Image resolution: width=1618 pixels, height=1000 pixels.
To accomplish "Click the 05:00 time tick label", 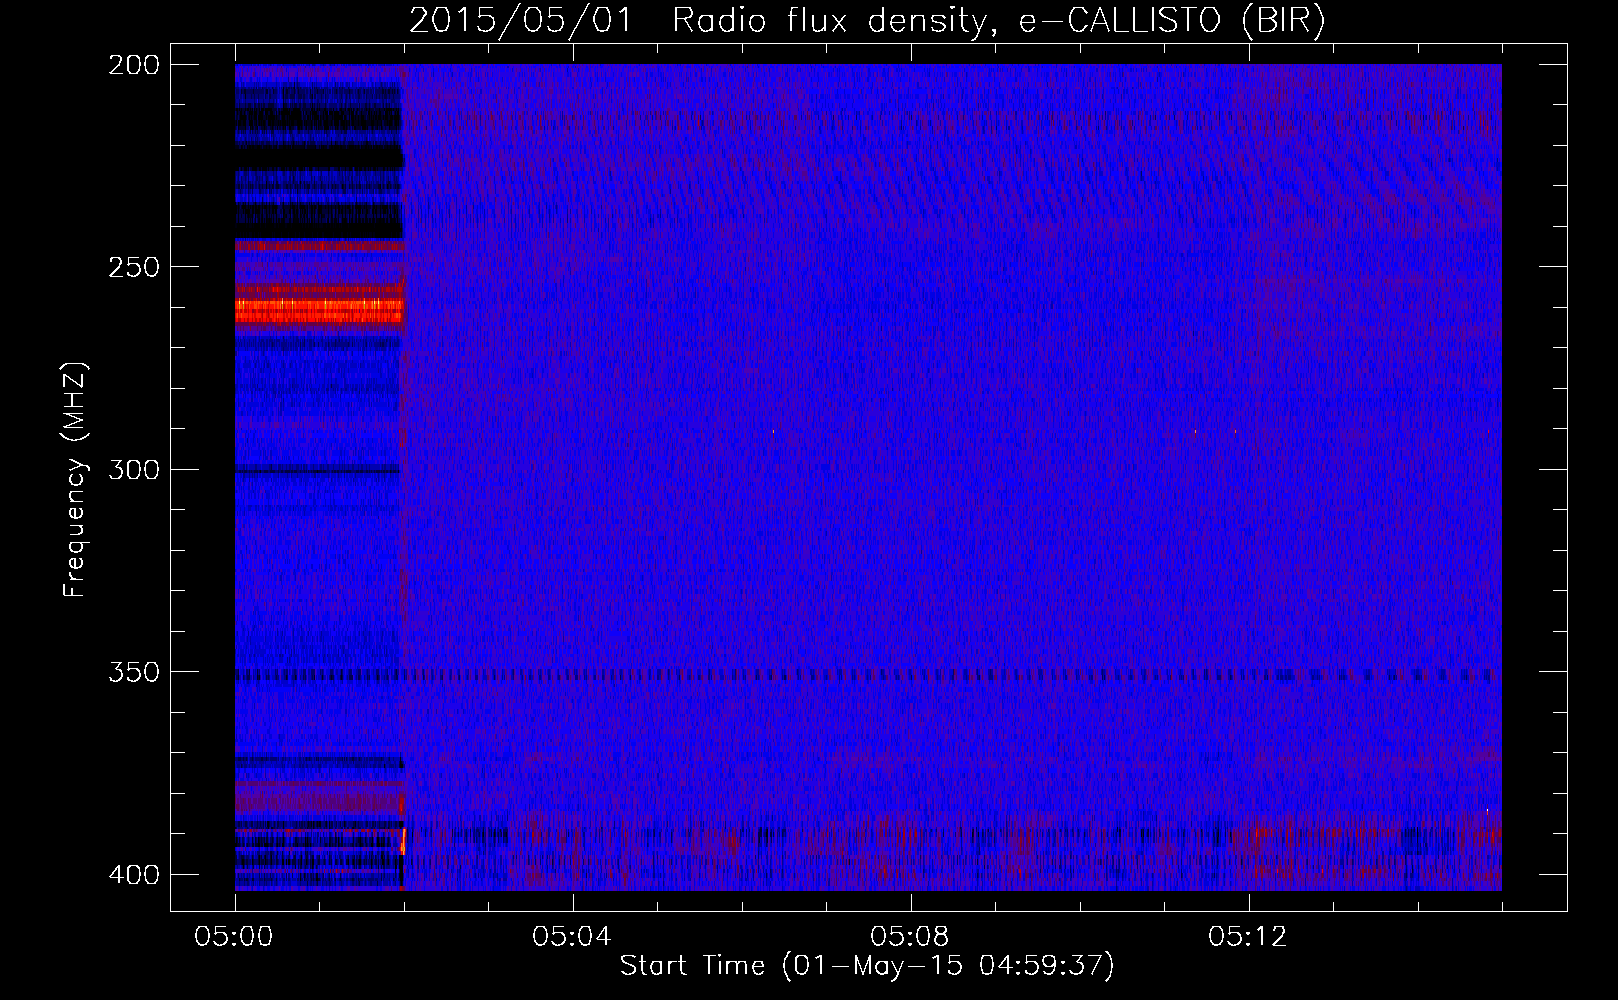I will coord(235,937).
